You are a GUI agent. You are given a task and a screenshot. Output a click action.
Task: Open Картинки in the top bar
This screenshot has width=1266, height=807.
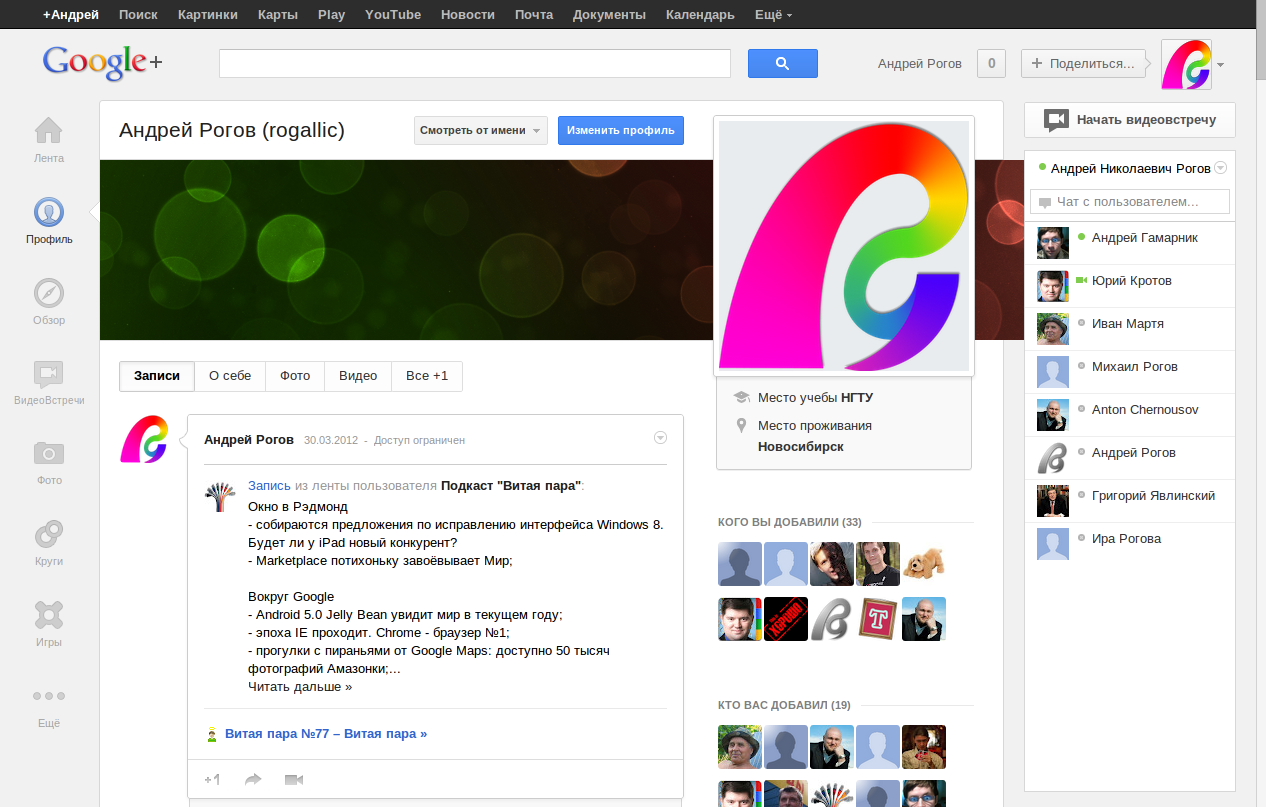tap(208, 15)
